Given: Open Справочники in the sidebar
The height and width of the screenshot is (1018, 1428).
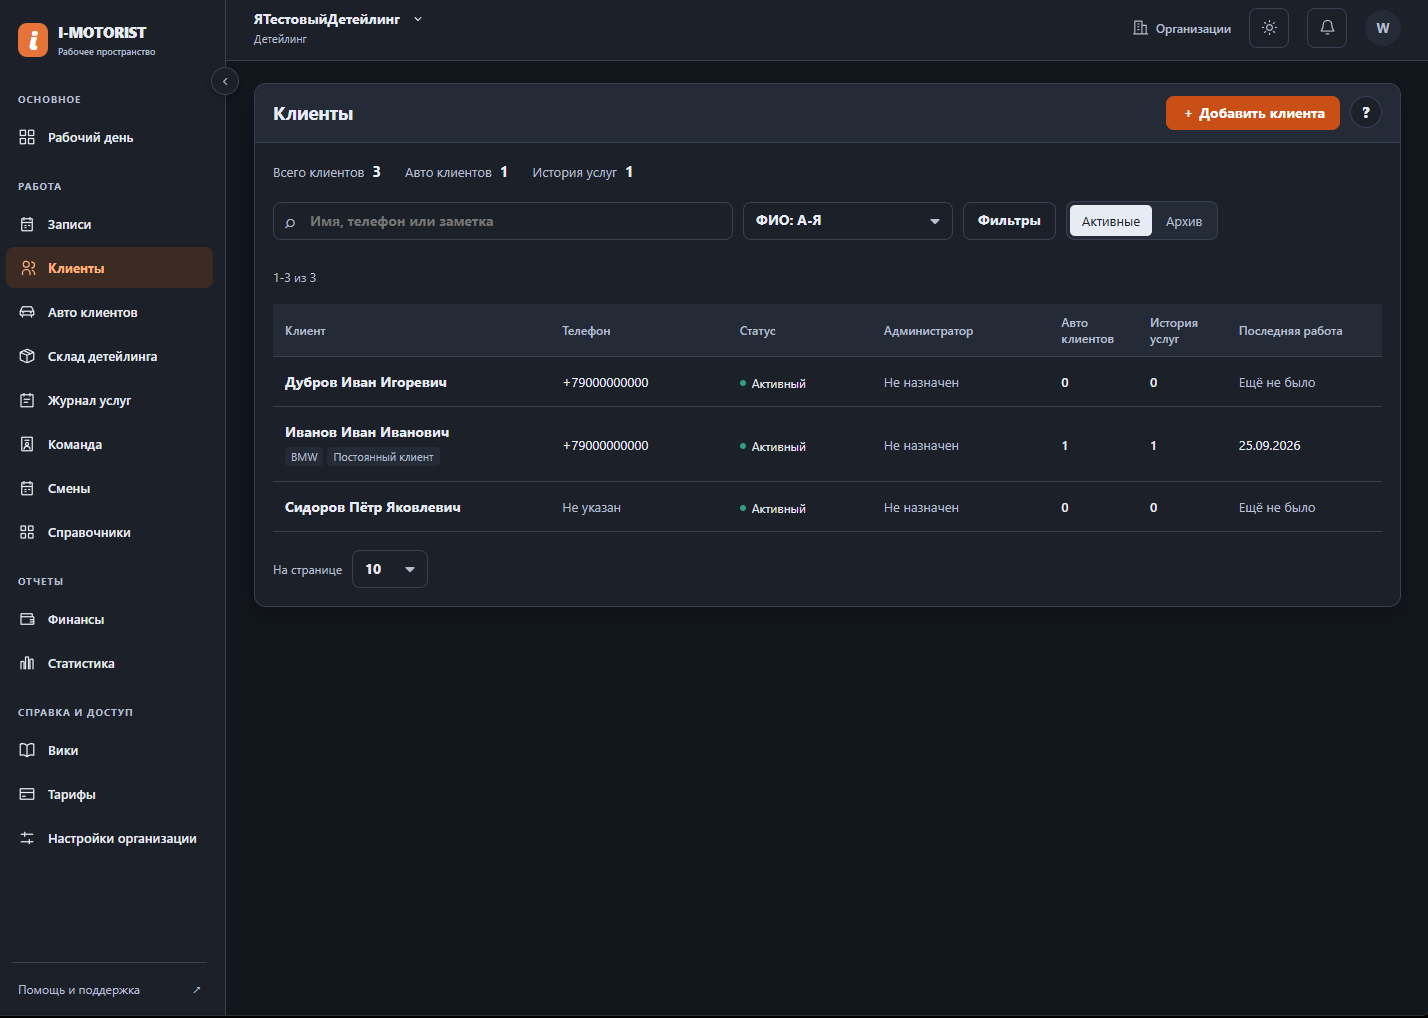Looking at the screenshot, I should [110, 532].
